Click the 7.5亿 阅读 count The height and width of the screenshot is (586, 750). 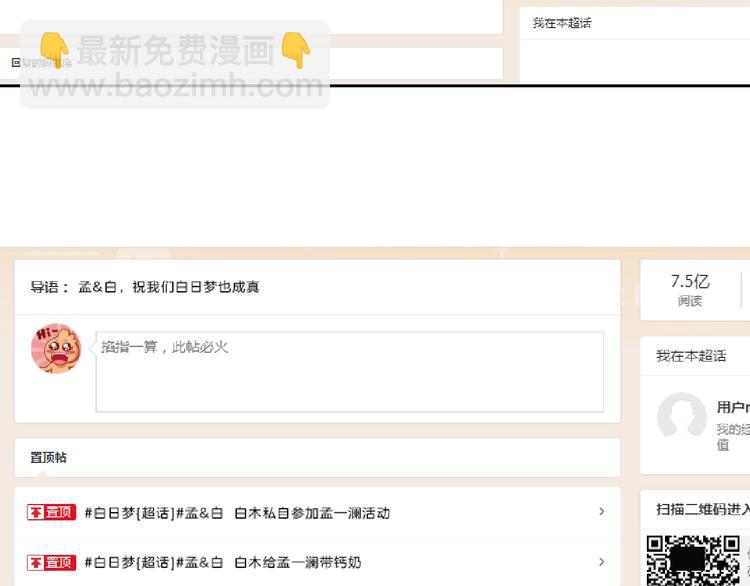pos(689,290)
